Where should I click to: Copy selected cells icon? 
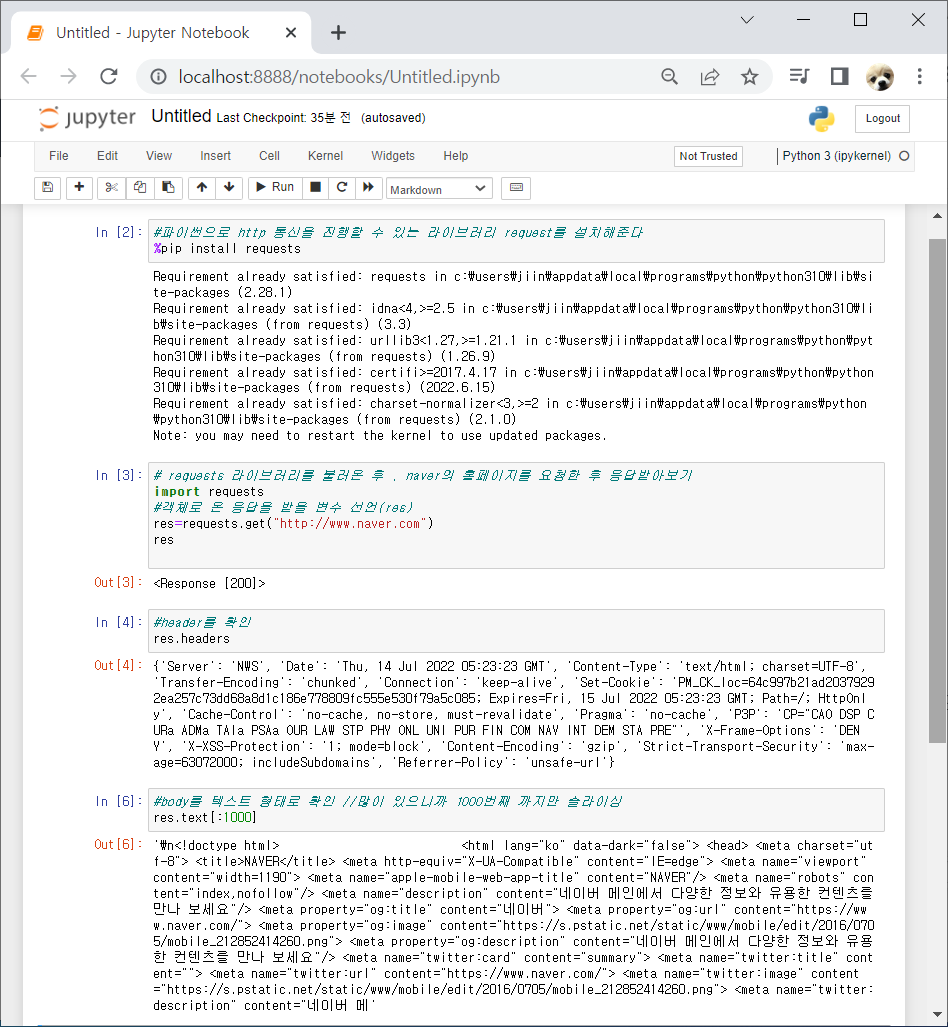tap(140, 188)
